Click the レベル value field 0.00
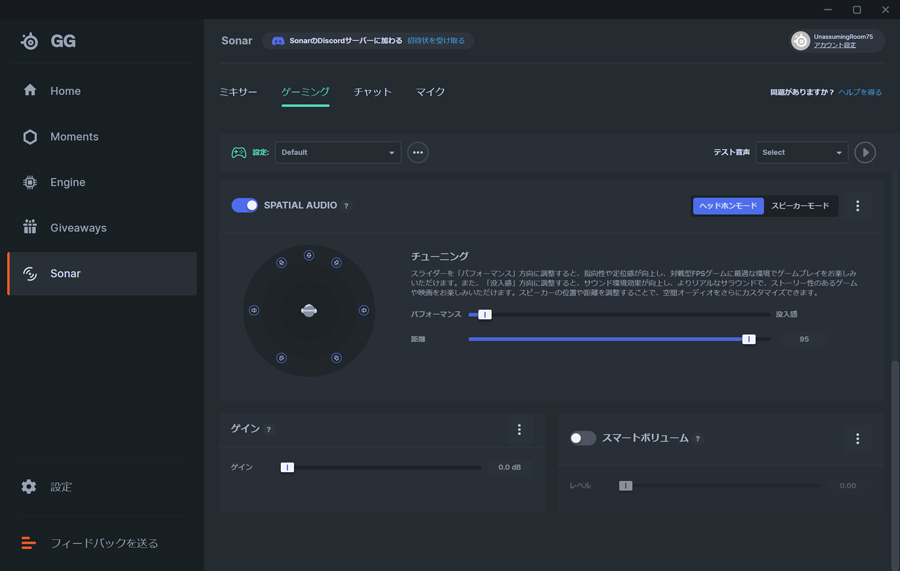 click(848, 485)
